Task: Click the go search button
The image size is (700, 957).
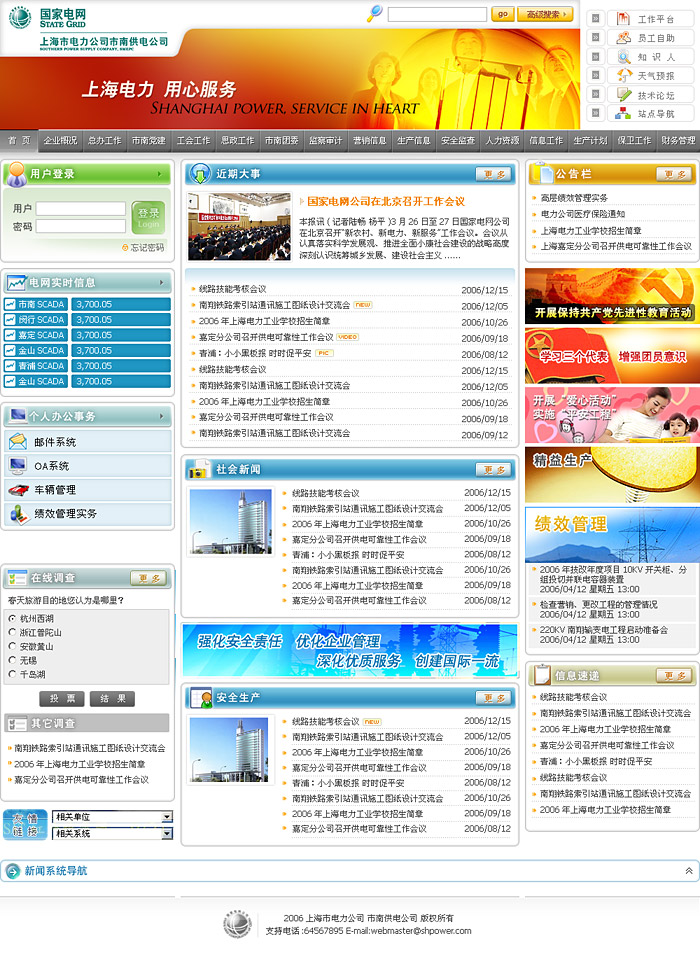Action: [x=502, y=14]
